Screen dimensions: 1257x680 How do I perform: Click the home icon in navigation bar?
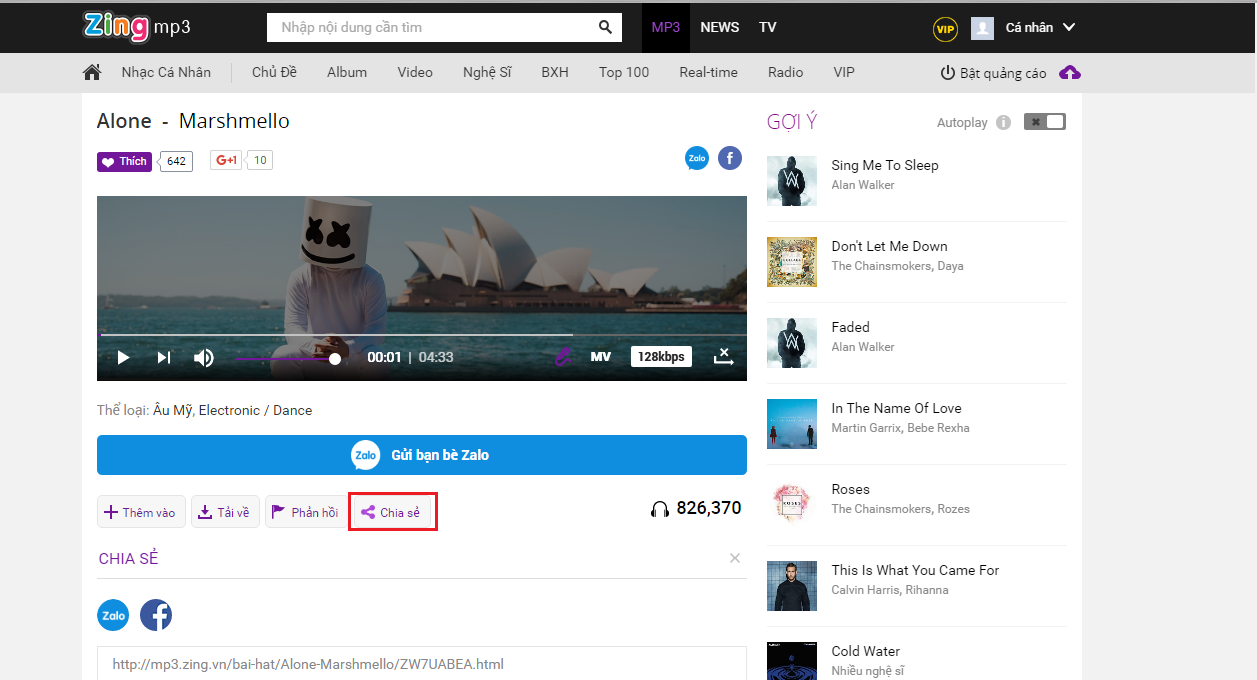click(x=92, y=72)
